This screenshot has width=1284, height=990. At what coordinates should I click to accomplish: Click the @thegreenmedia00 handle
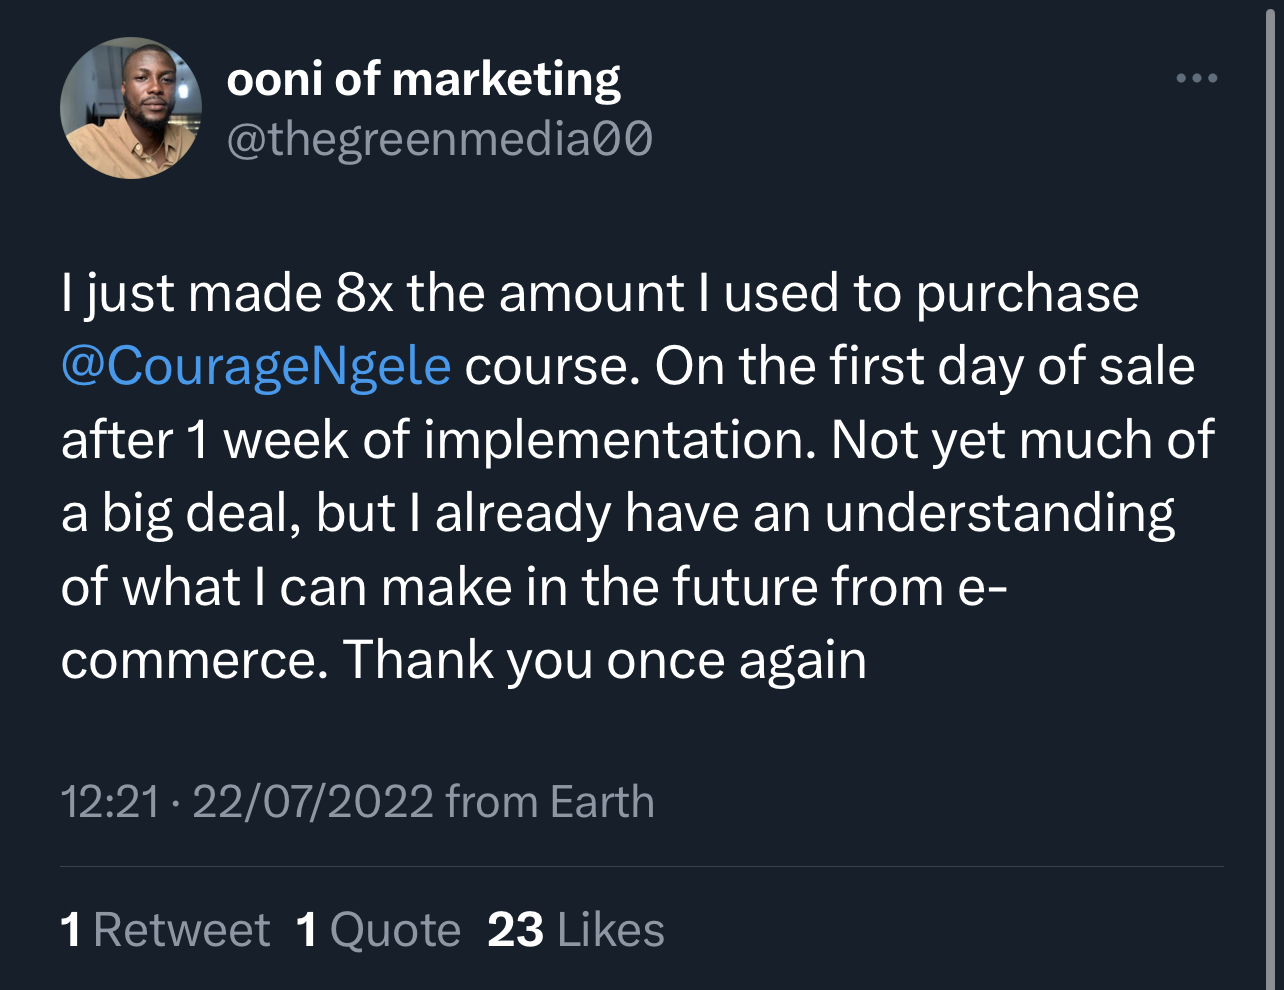pos(440,139)
